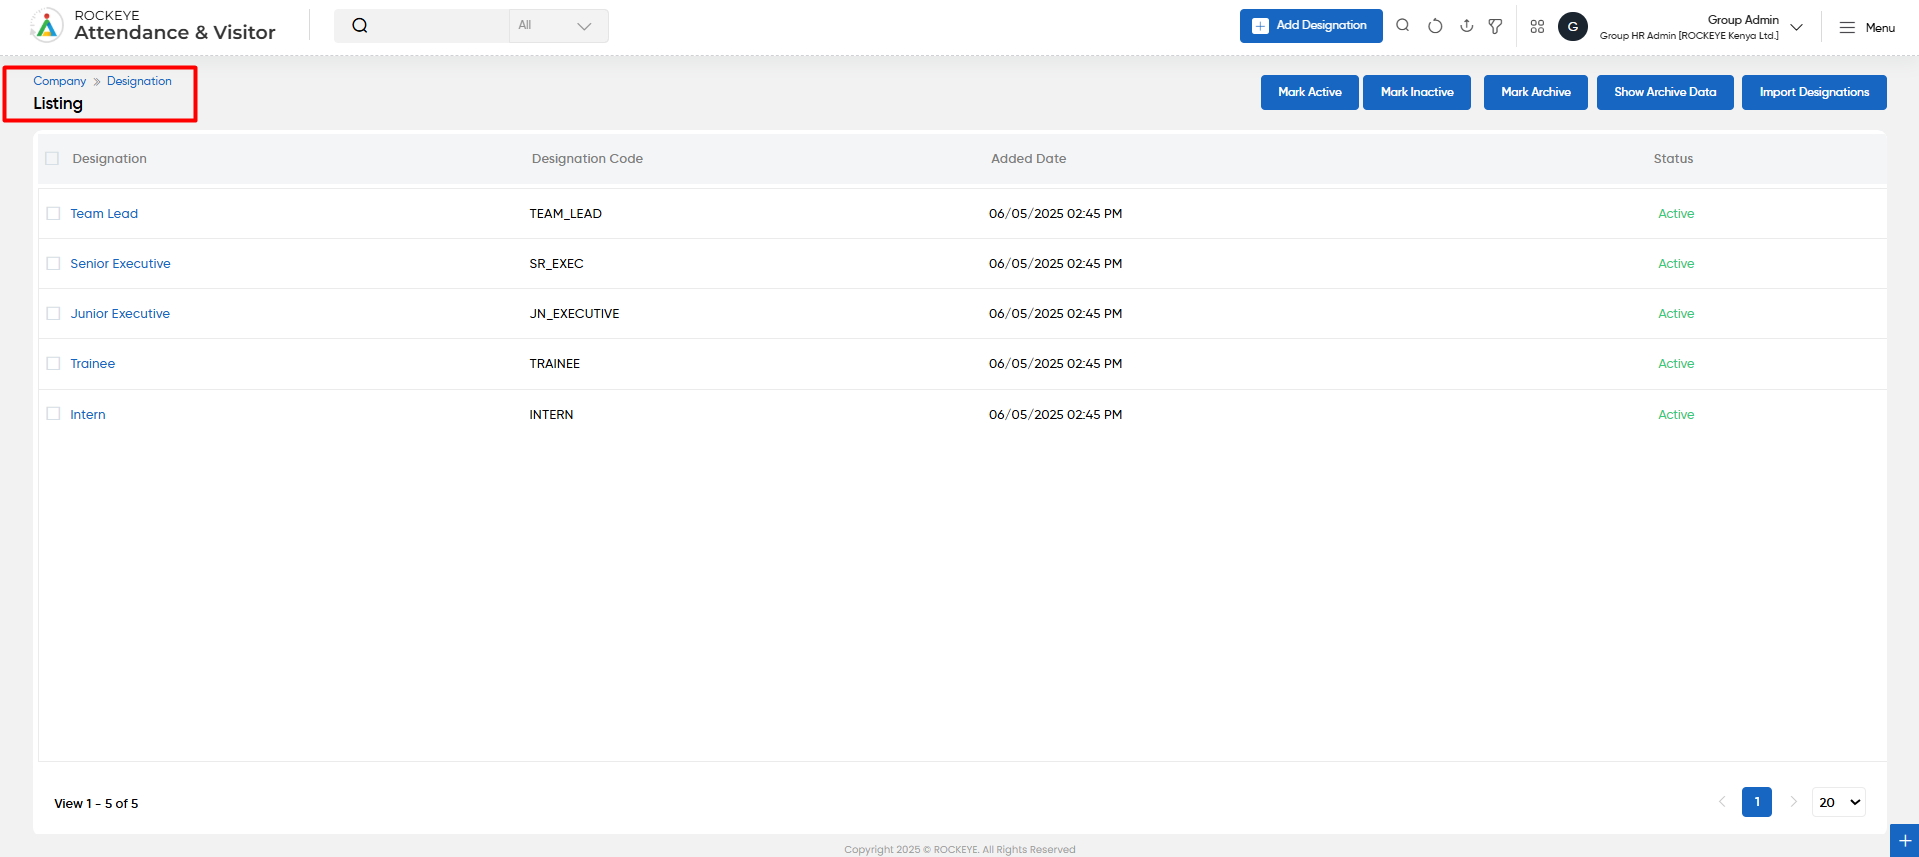Expand the Group Admin profile dropdown

click(1797, 27)
